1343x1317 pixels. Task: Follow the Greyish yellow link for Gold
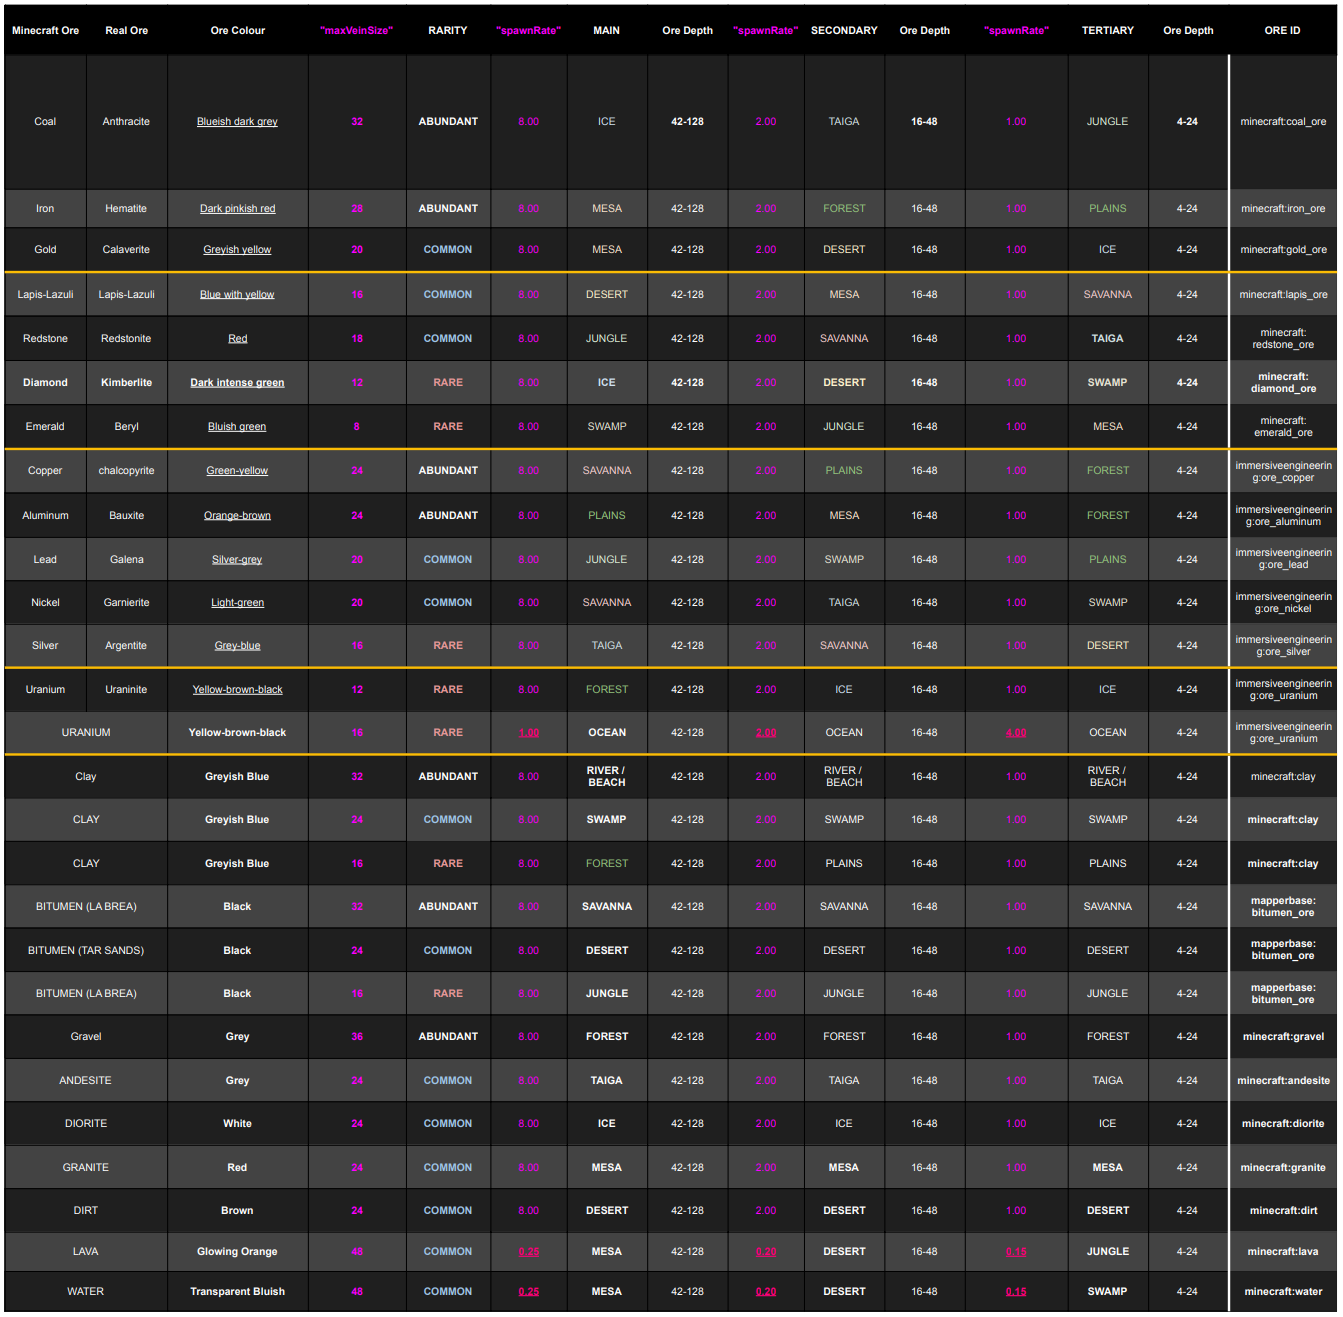[237, 250]
